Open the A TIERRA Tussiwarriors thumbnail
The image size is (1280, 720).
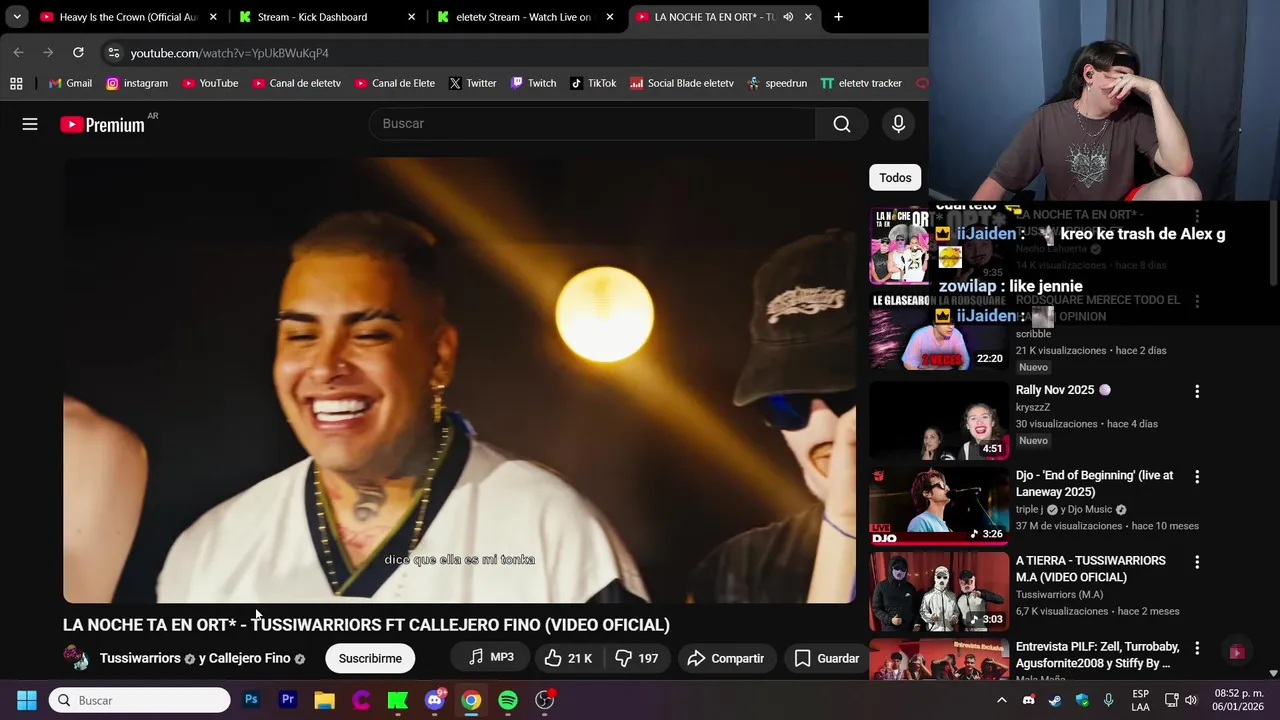(939, 590)
